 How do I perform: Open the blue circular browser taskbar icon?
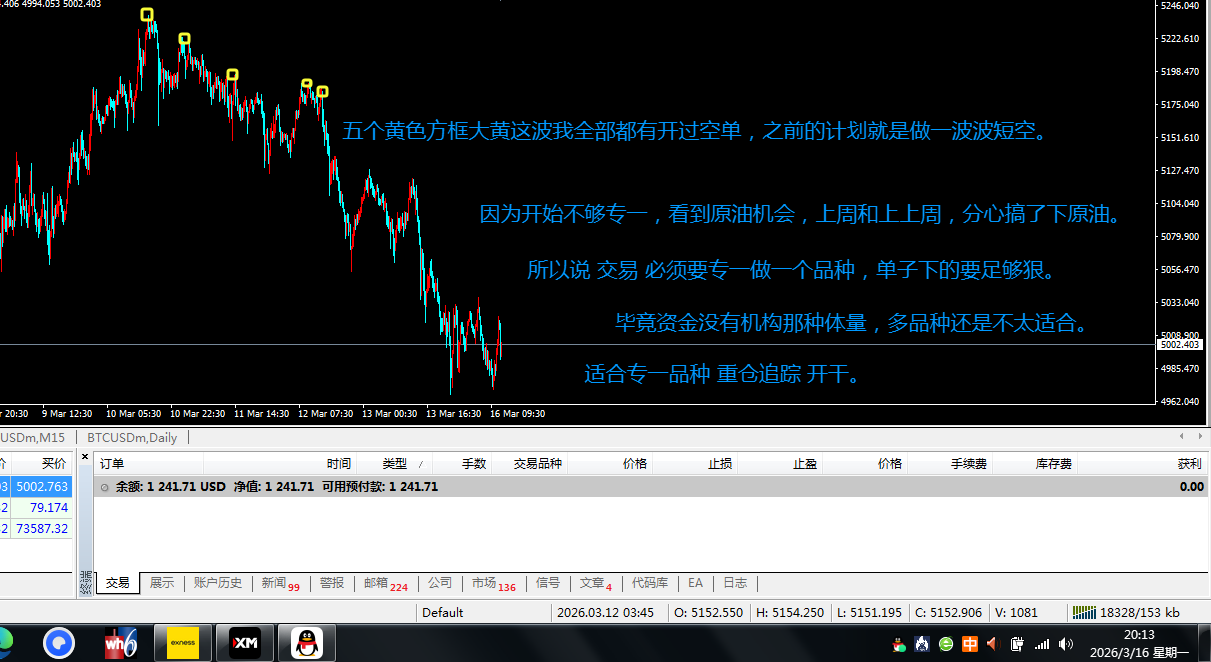point(60,643)
